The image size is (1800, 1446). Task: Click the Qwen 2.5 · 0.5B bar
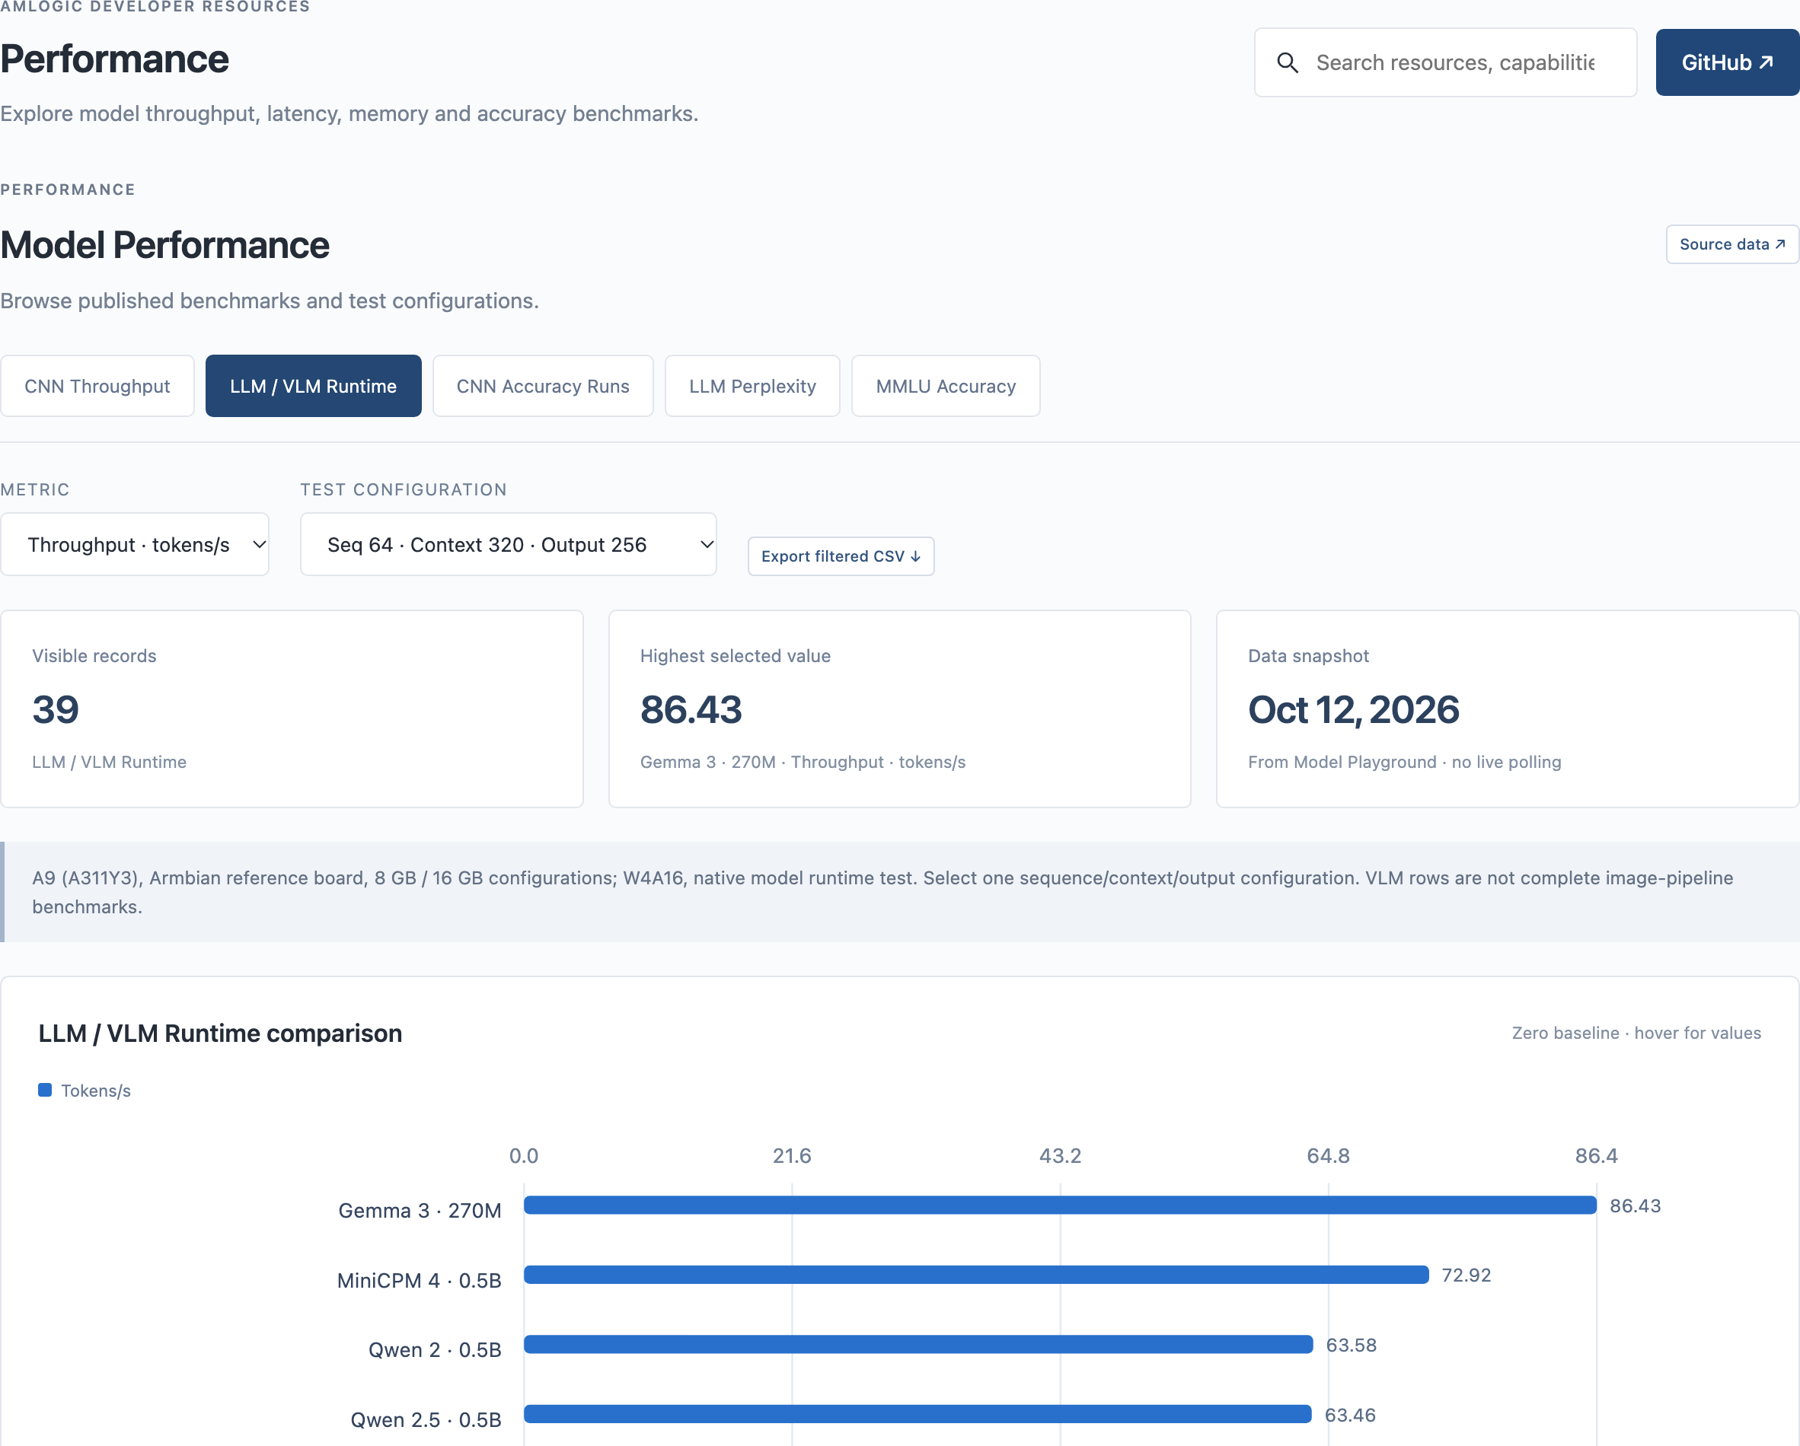tap(918, 1414)
